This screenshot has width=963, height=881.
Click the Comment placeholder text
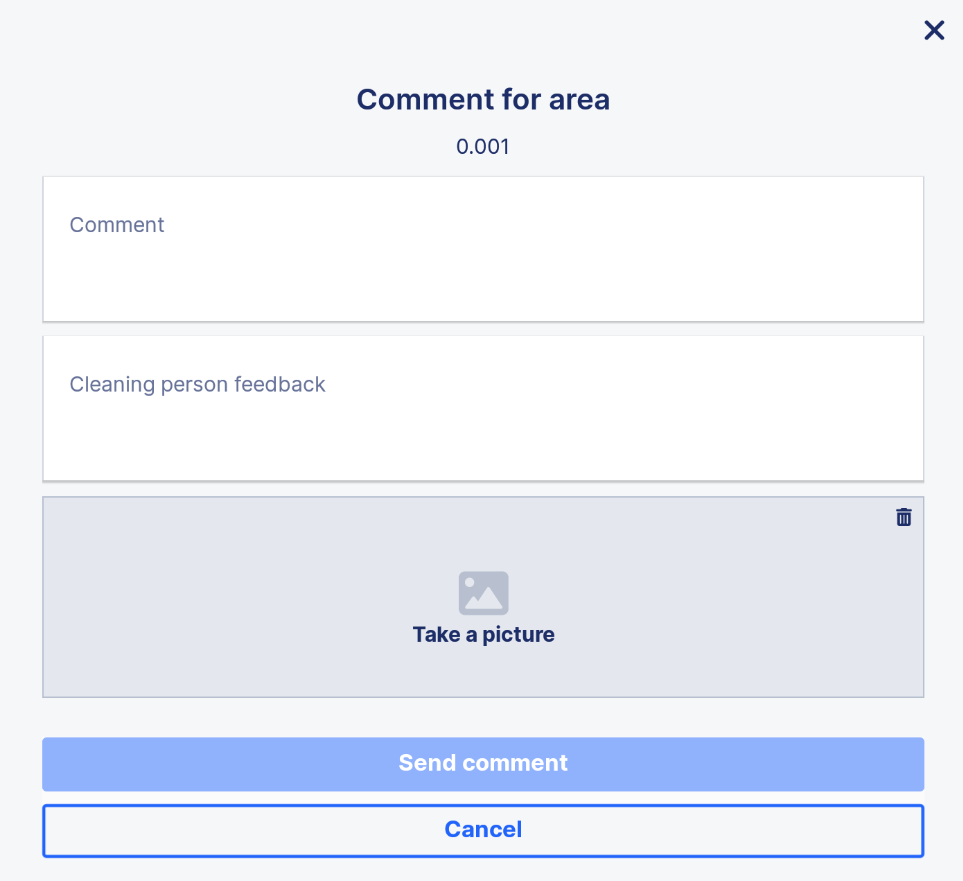tap(117, 225)
